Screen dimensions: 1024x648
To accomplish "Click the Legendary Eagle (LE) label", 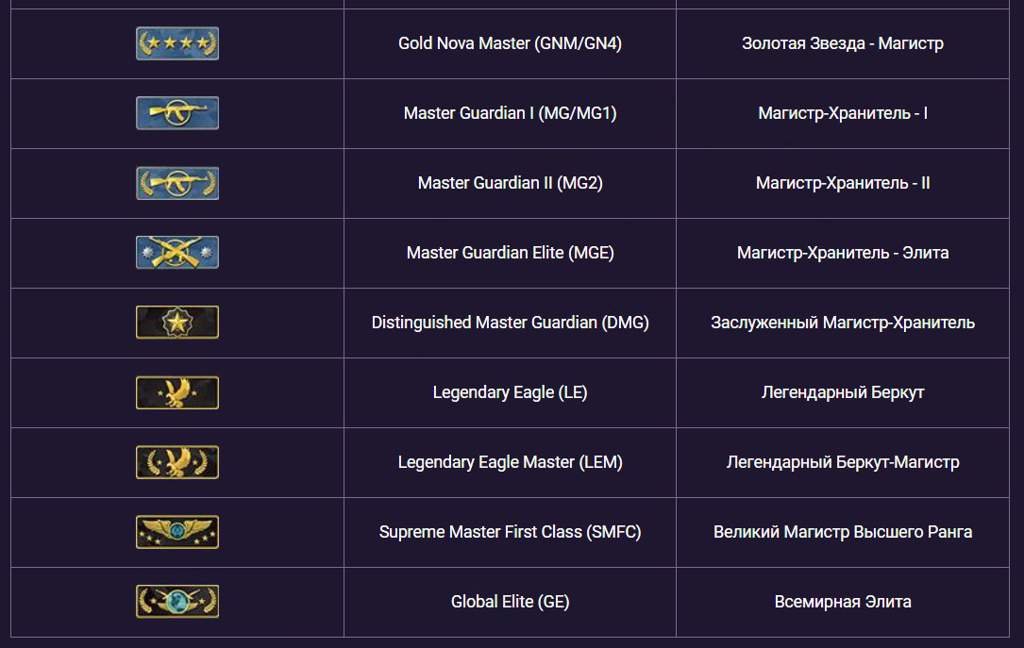I will coord(510,392).
